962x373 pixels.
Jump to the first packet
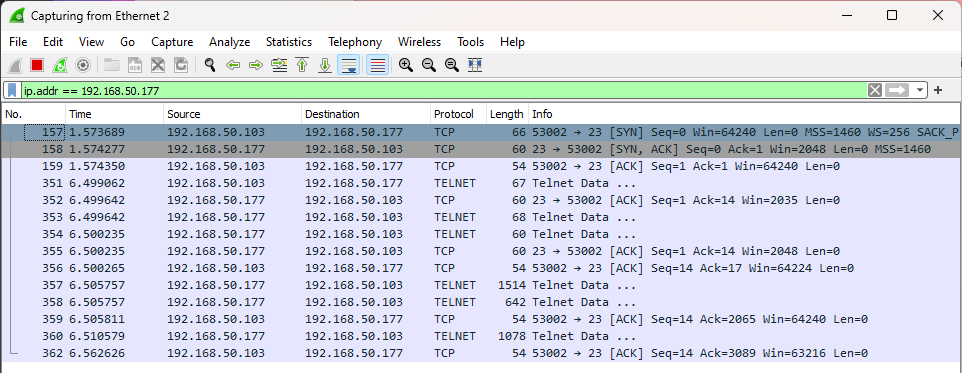pos(302,65)
